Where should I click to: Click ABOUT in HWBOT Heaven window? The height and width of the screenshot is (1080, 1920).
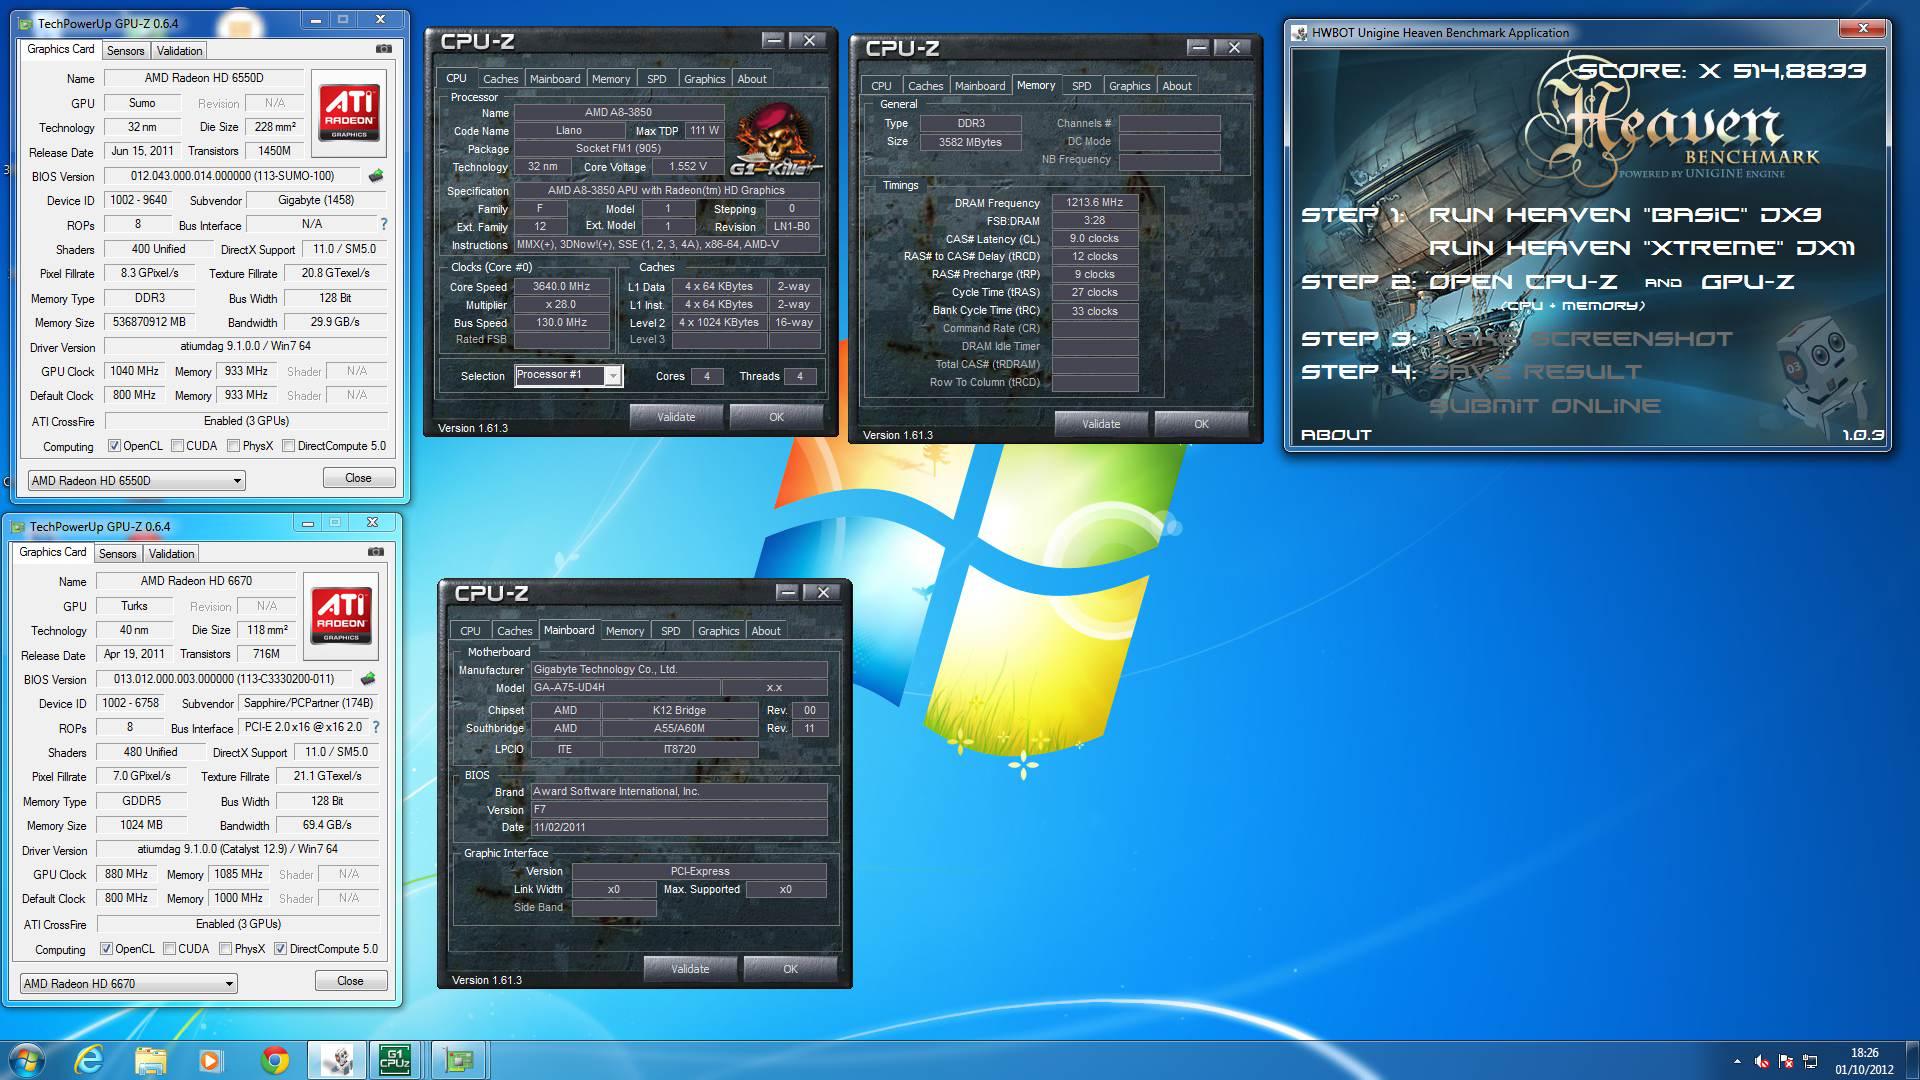tap(1336, 435)
